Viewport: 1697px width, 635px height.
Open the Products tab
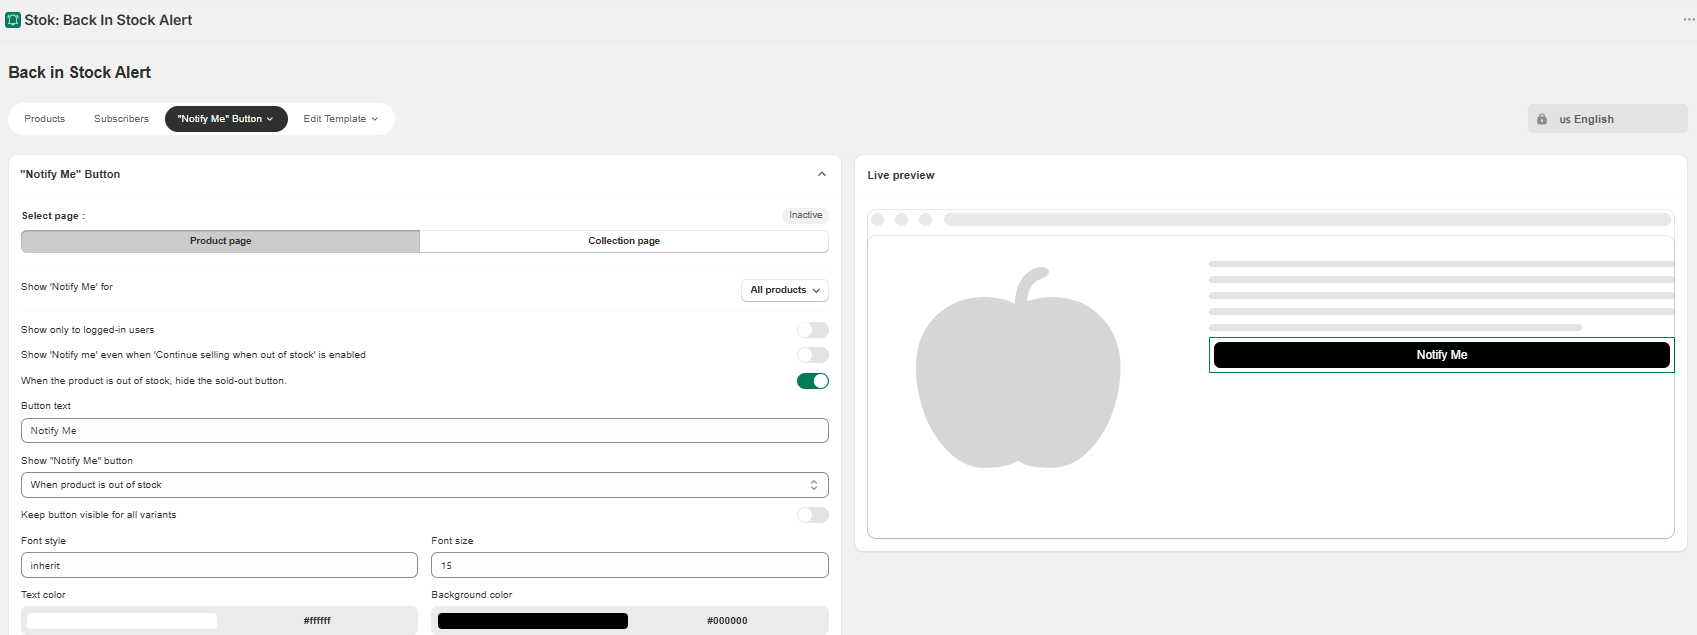[45, 119]
